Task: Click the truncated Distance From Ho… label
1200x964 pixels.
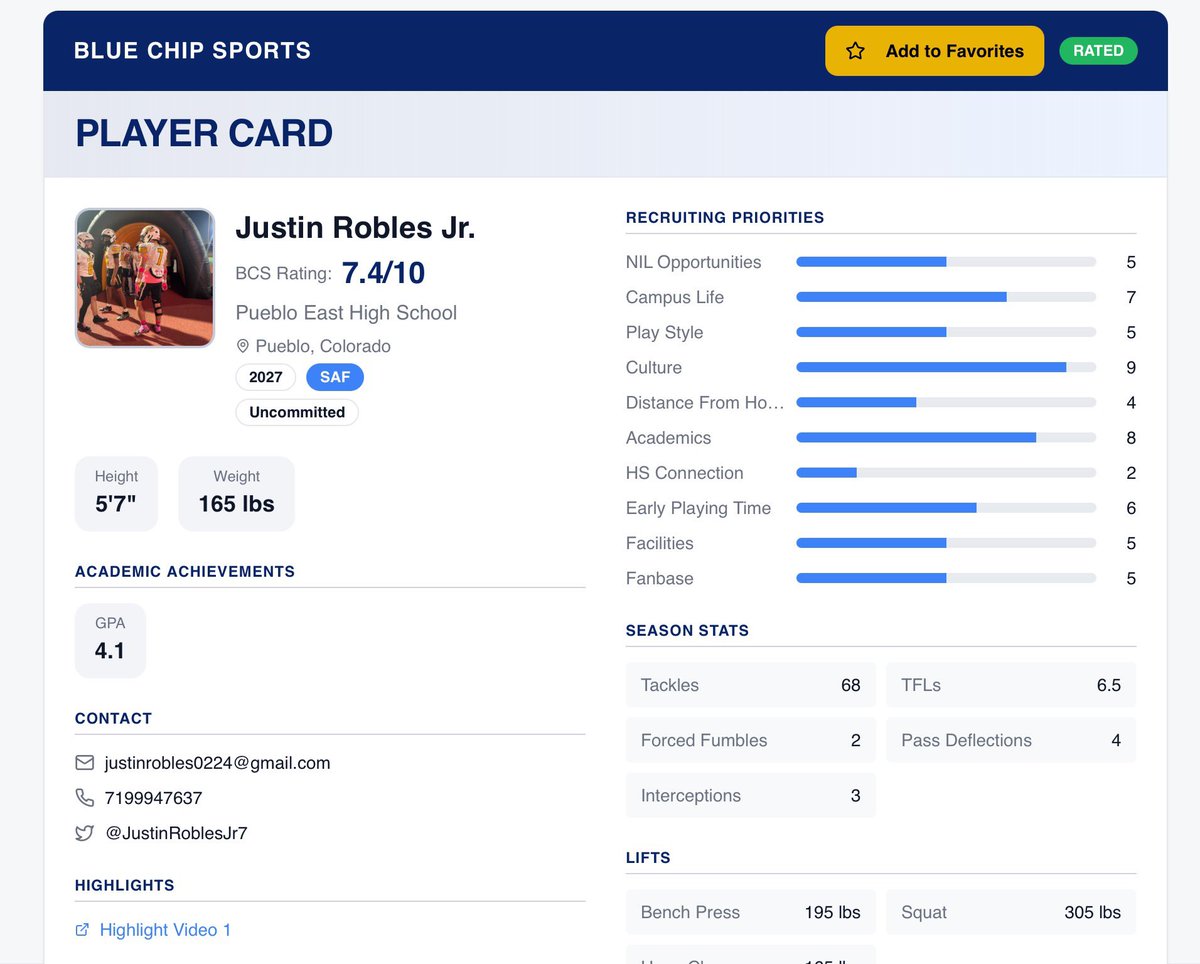Action: tap(705, 403)
